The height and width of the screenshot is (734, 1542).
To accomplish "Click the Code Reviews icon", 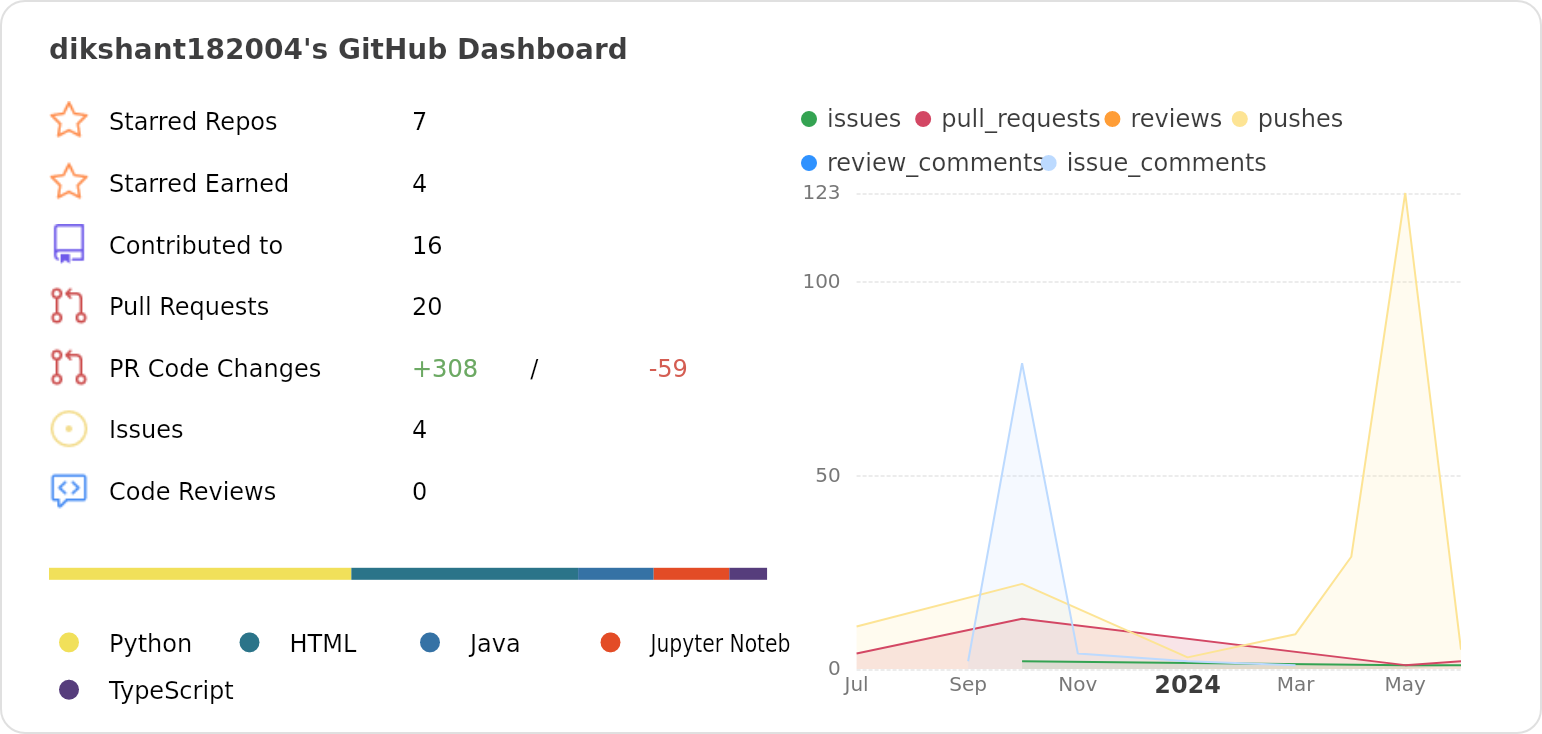I will 69,491.
